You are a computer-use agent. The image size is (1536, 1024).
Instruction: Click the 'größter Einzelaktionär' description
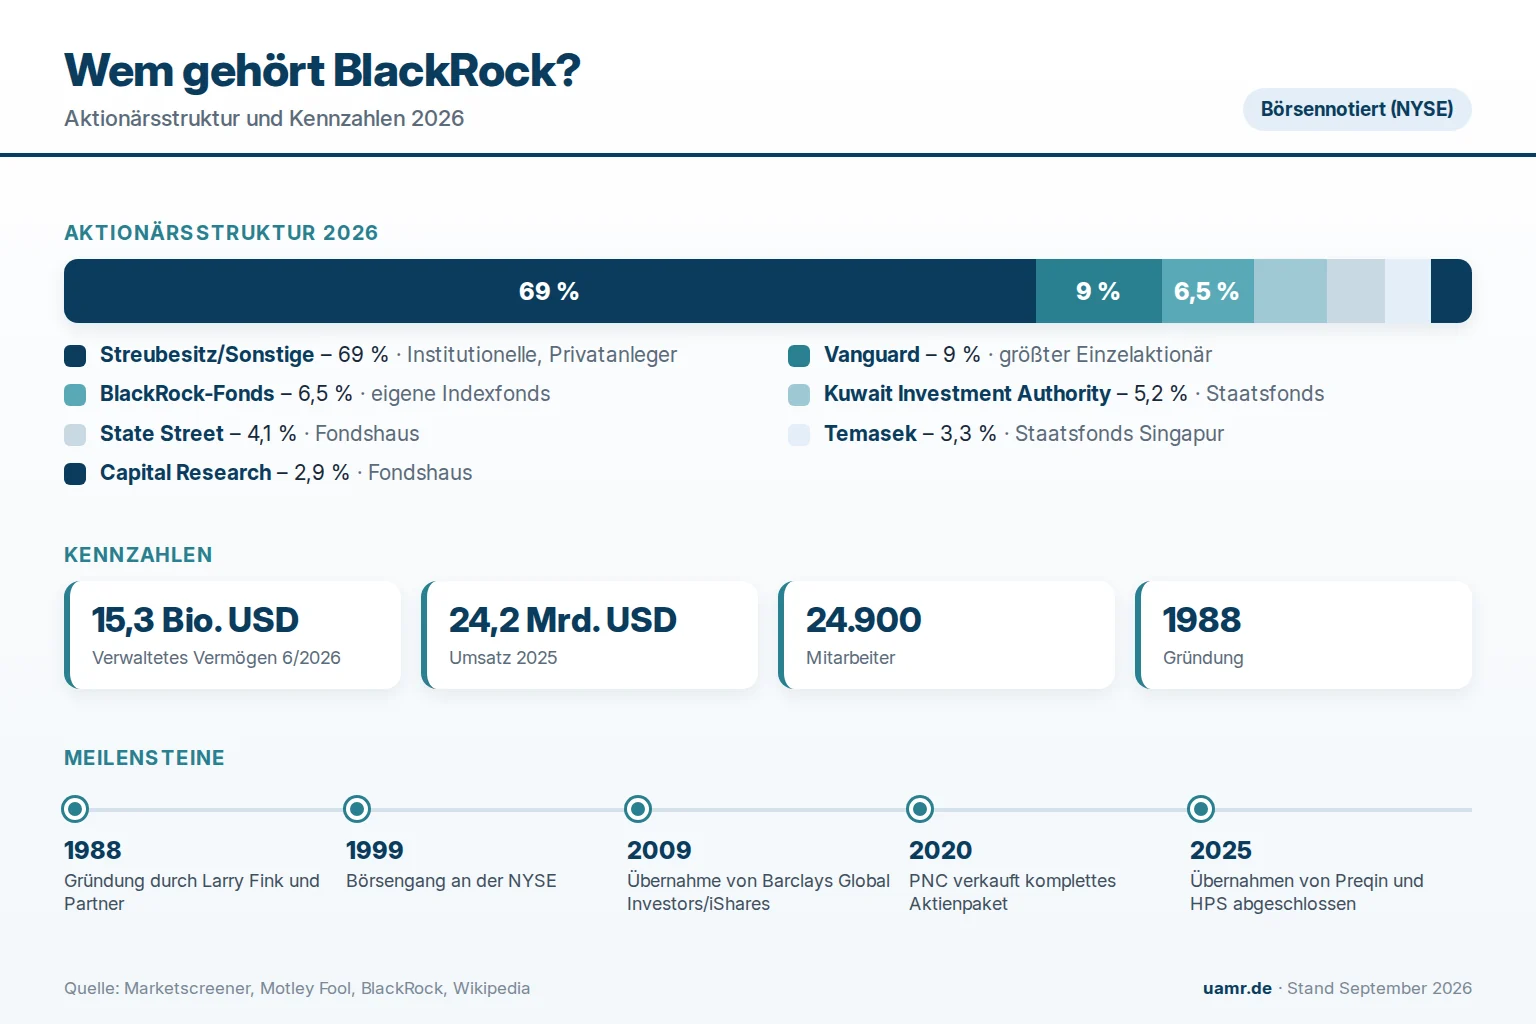click(1105, 355)
